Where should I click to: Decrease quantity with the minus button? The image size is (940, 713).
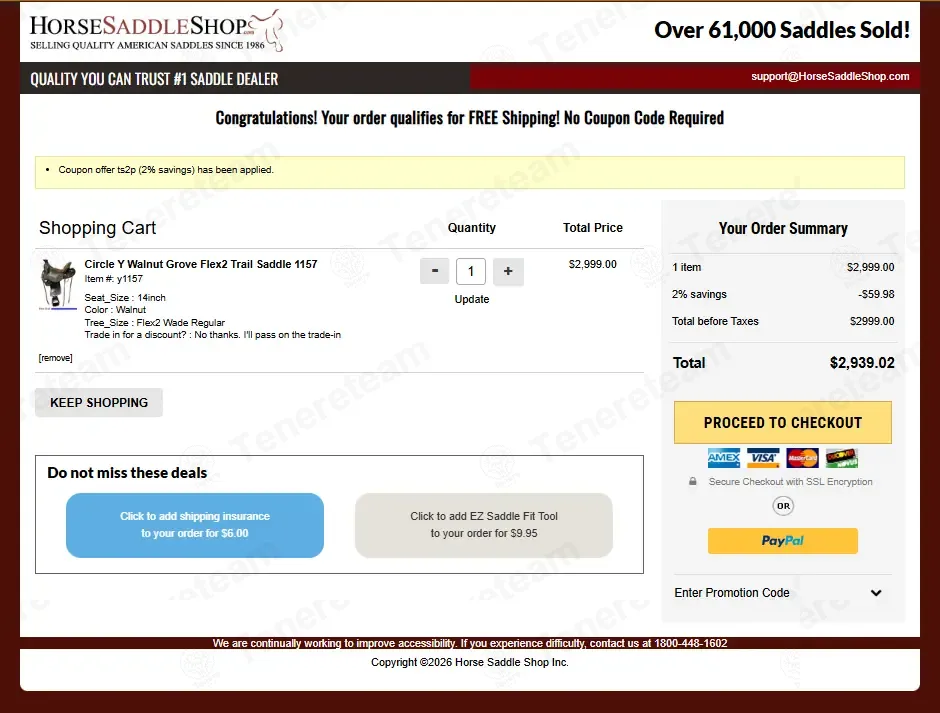point(435,272)
